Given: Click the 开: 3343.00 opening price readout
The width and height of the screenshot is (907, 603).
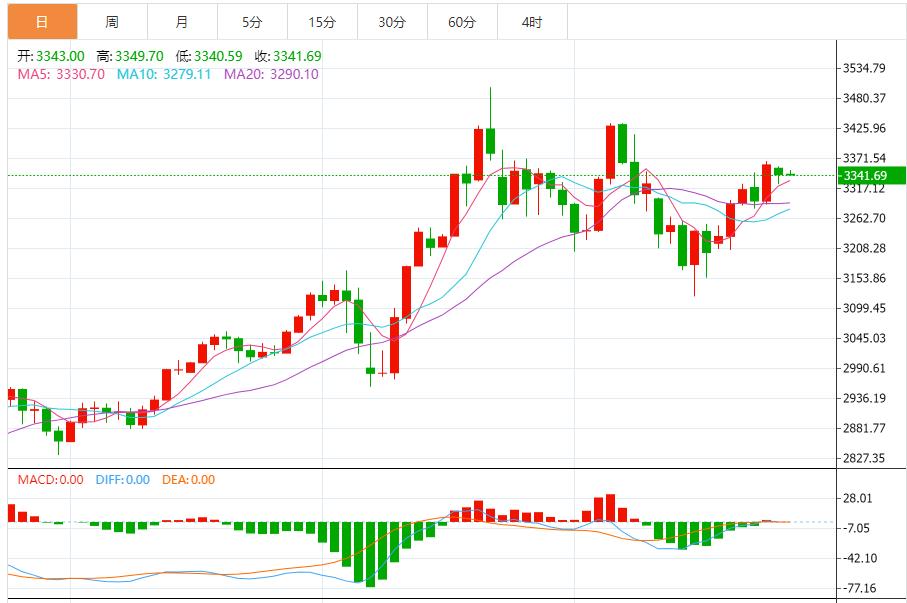Looking at the screenshot, I should [x=51, y=56].
